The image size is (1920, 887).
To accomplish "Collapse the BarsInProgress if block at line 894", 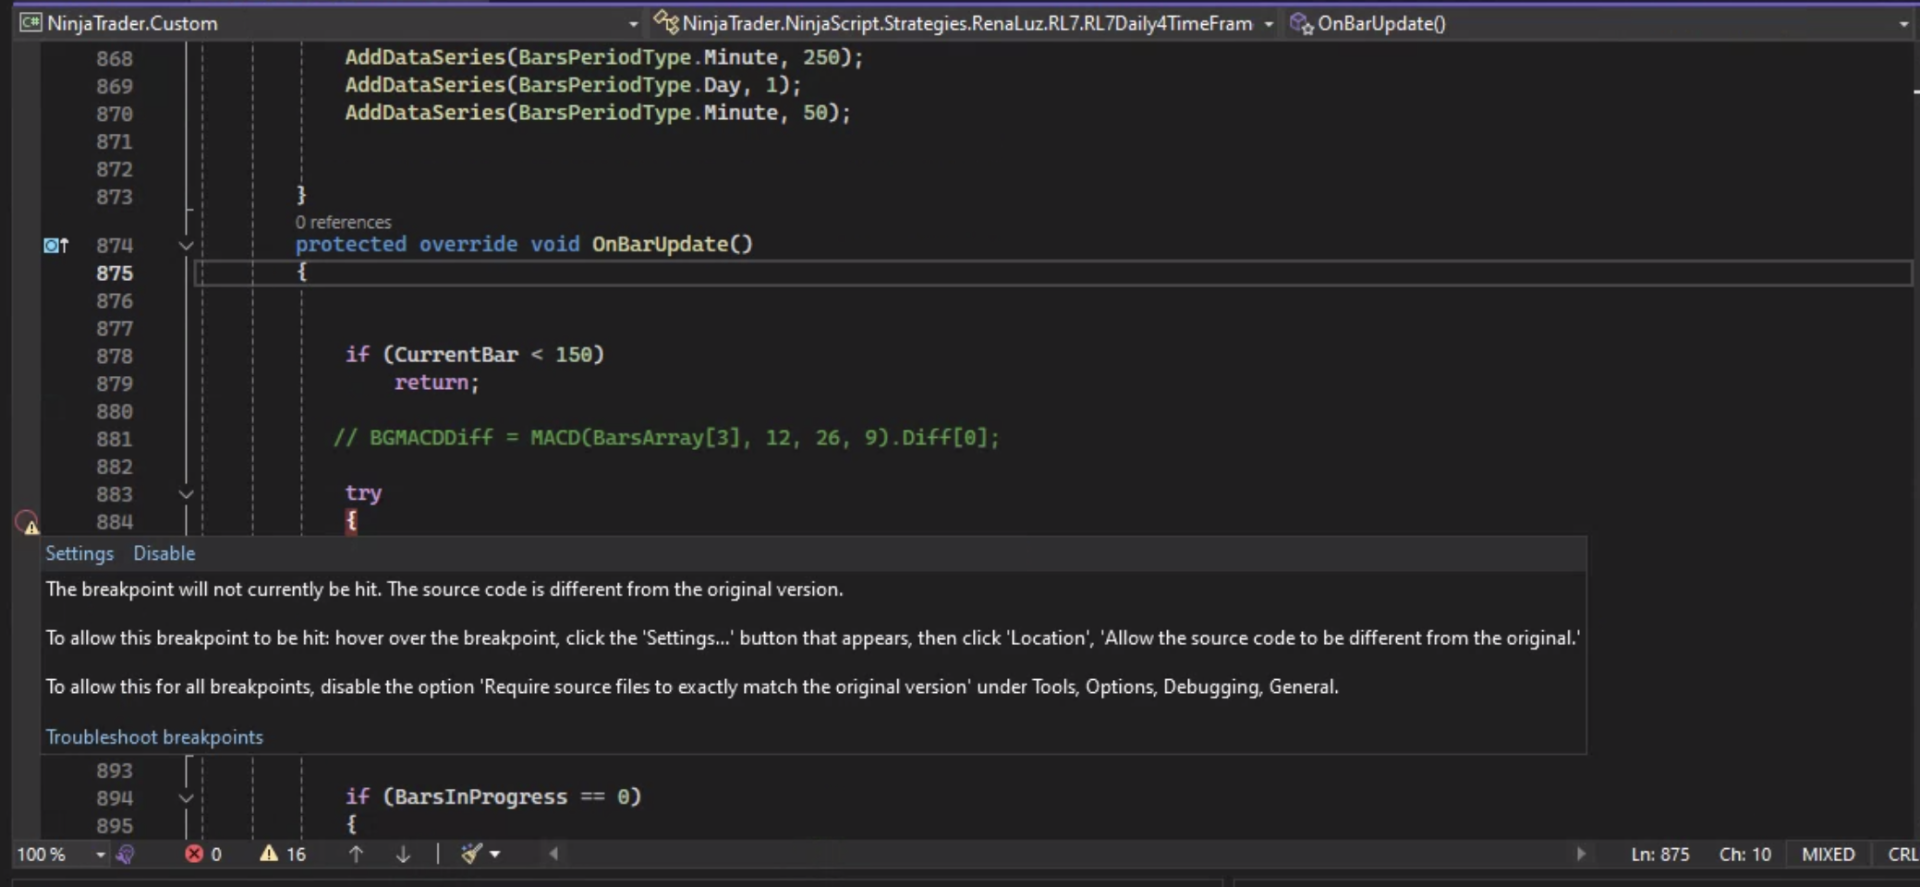I will [x=186, y=798].
